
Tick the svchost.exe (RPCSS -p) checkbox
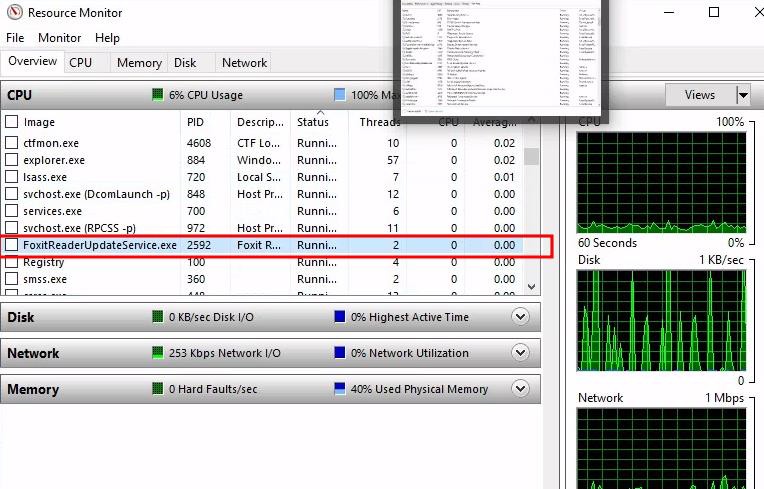coord(12,228)
